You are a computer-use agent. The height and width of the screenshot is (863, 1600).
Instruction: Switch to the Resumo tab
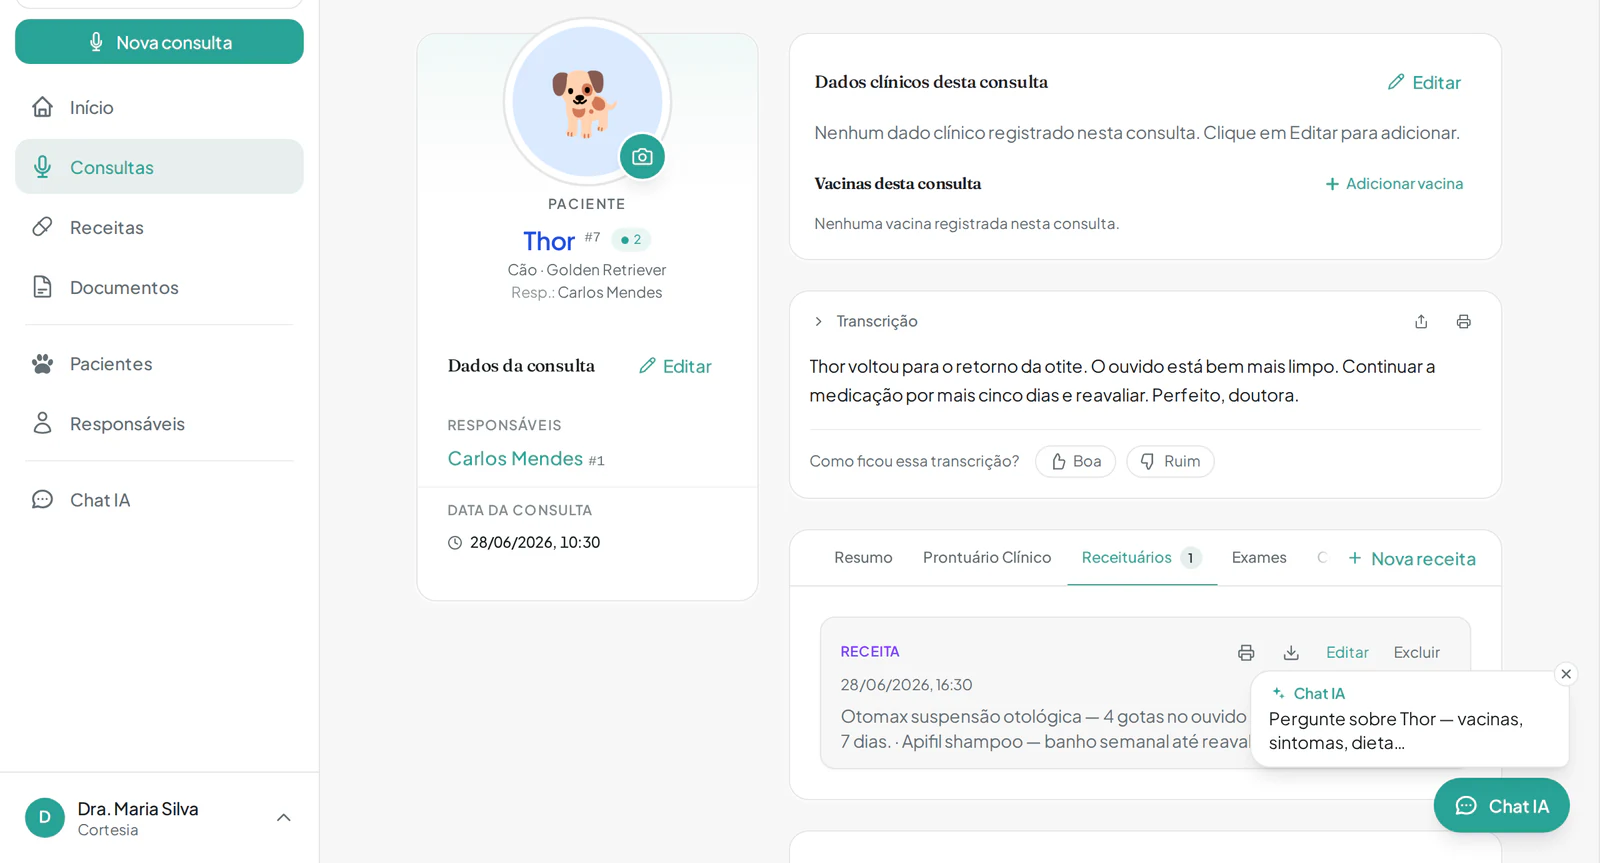[863, 557]
